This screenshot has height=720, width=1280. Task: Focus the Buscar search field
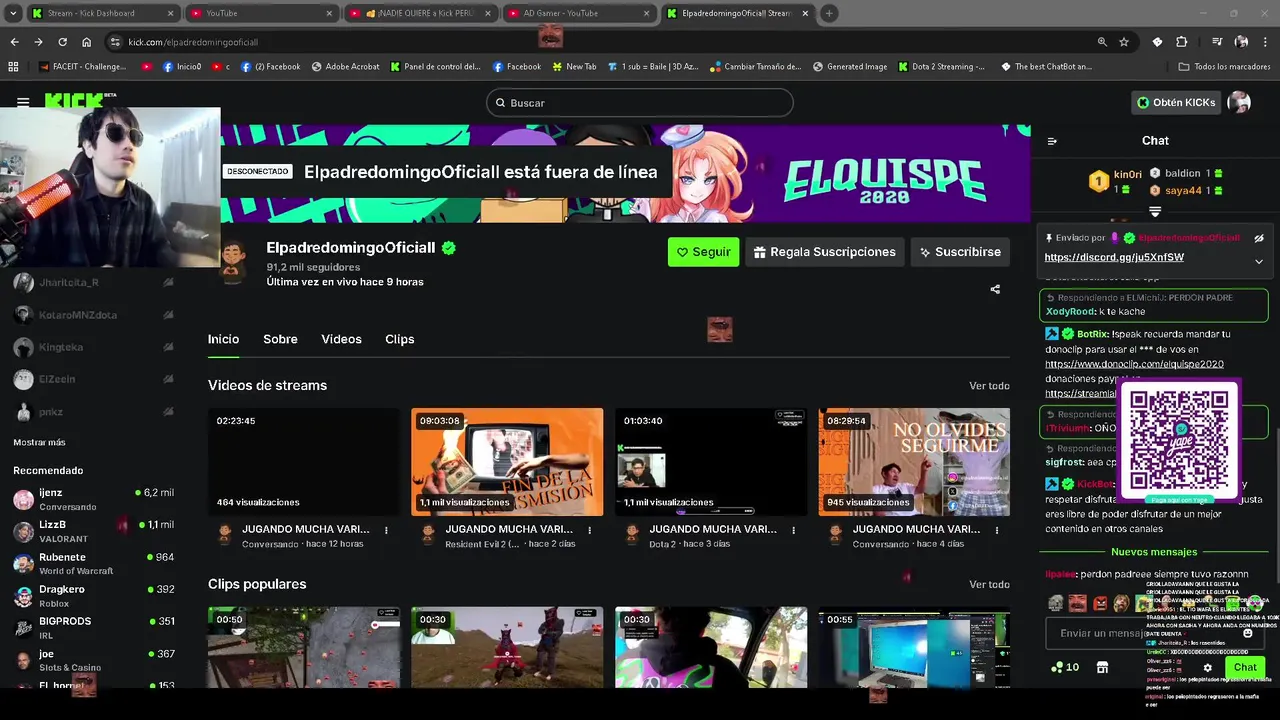pos(640,103)
